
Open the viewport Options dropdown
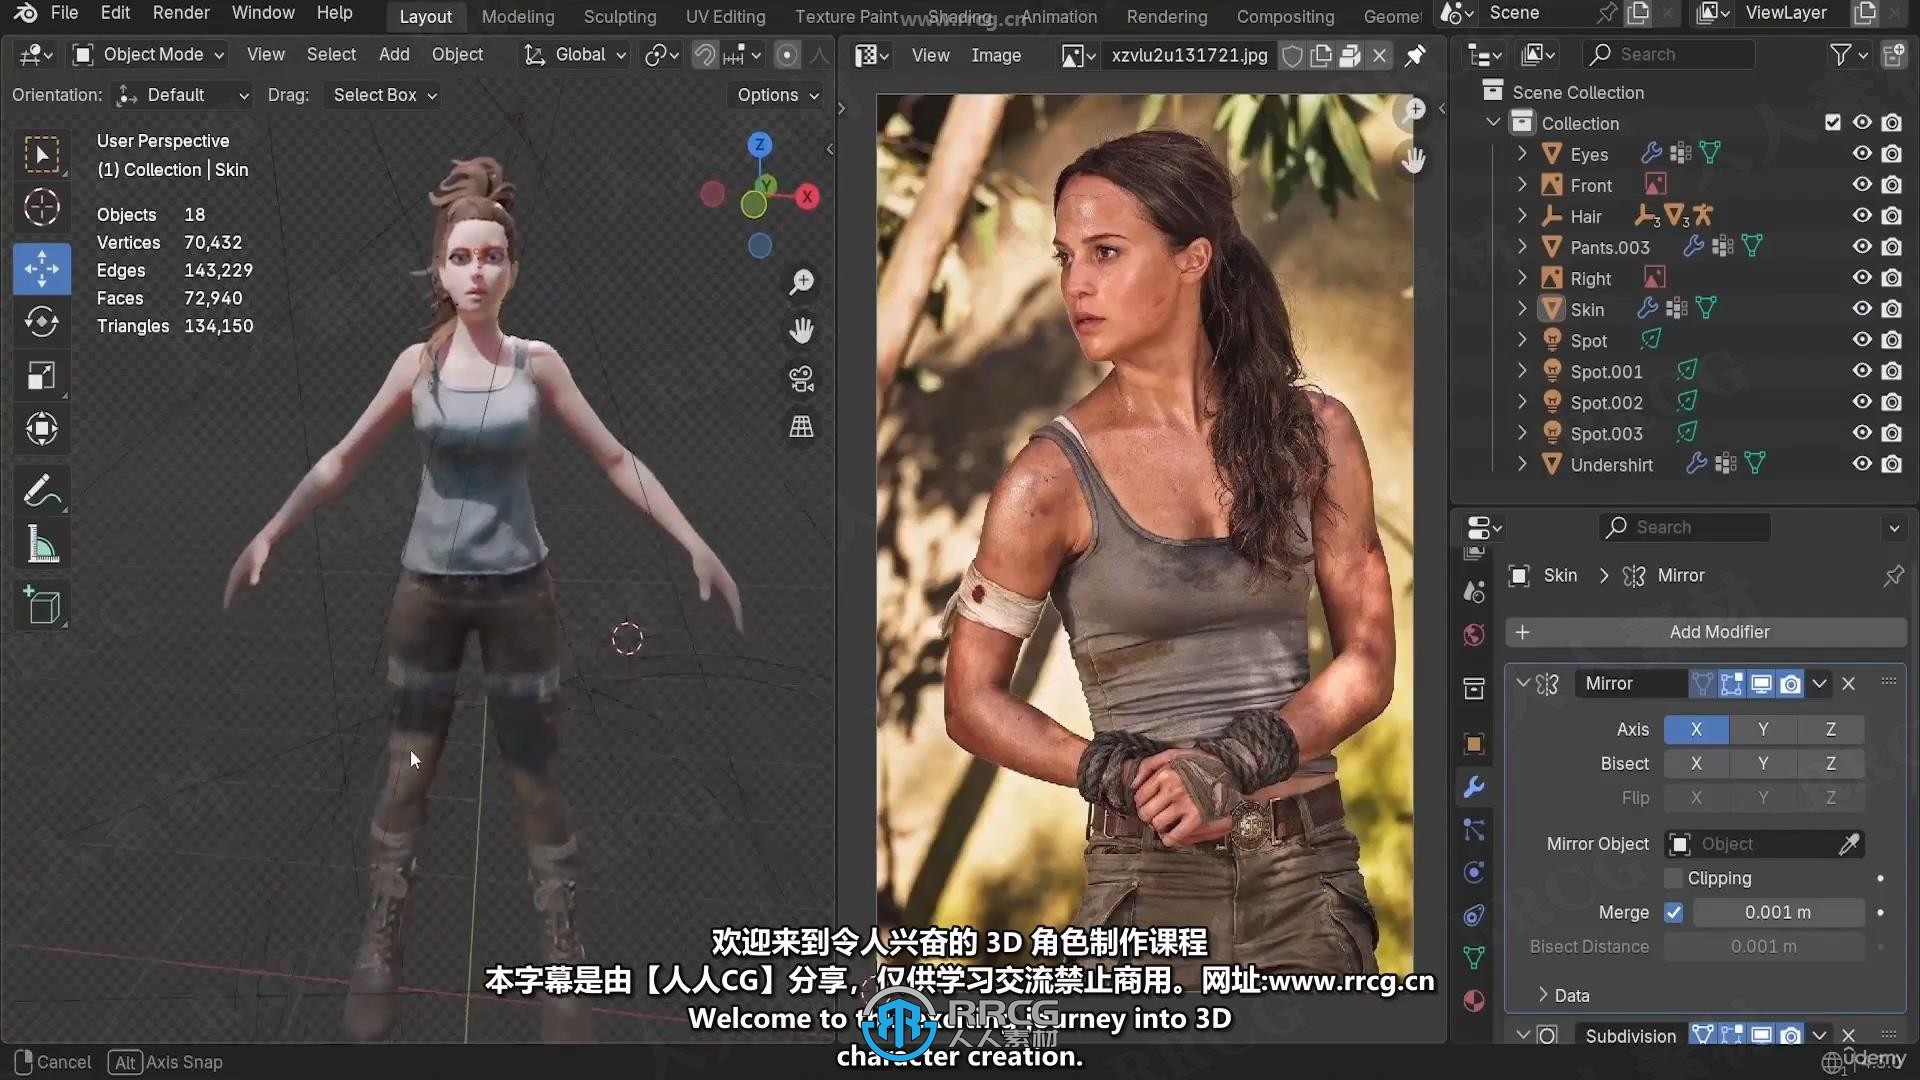(x=778, y=95)
